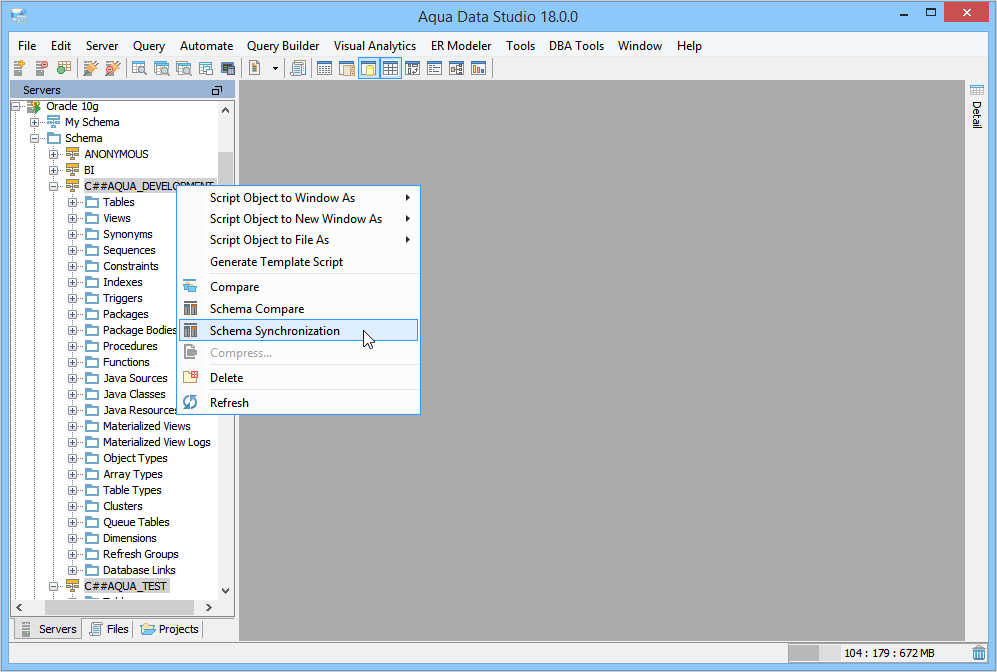Expand the ANONYMOUS schema node
The height and width of the screenshot is (672, 997).
pyautogui.click(x=54, y=154)
